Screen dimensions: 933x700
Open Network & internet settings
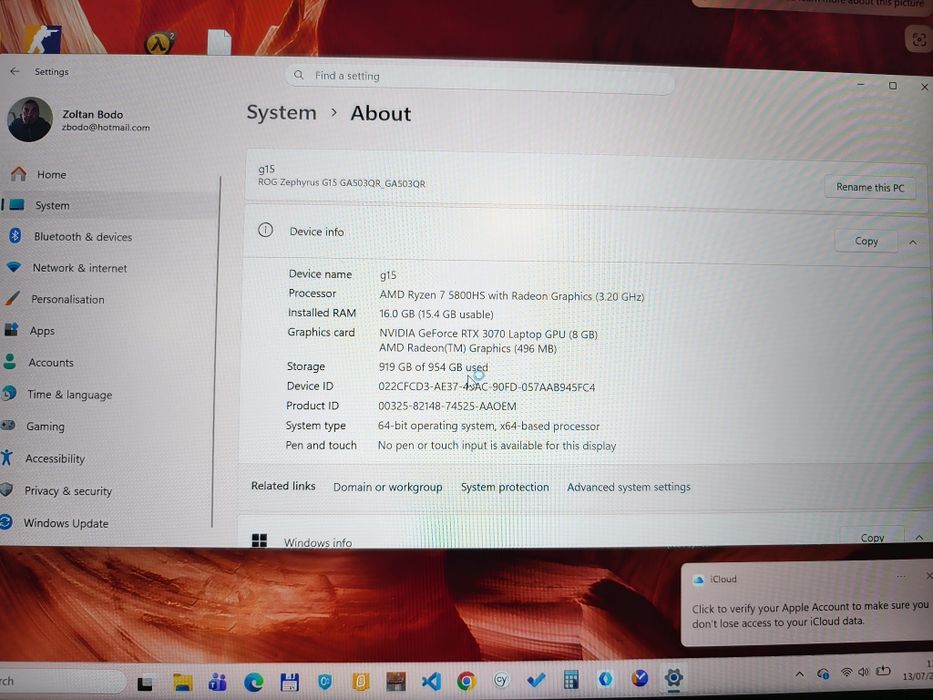(80, 268)
